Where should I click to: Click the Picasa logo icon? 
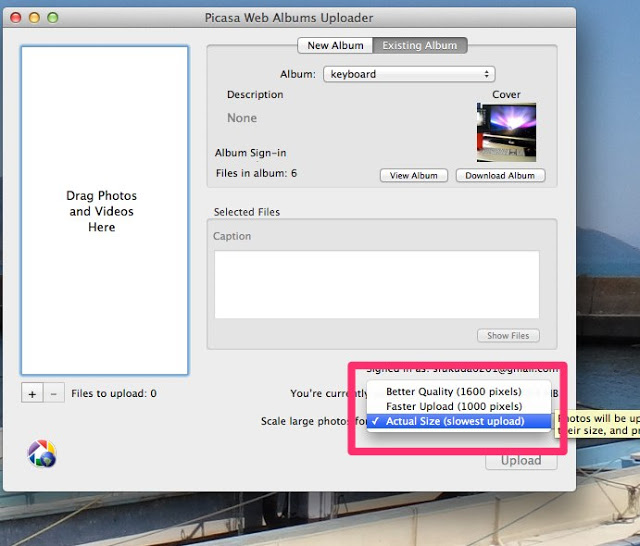click(42, 453)
